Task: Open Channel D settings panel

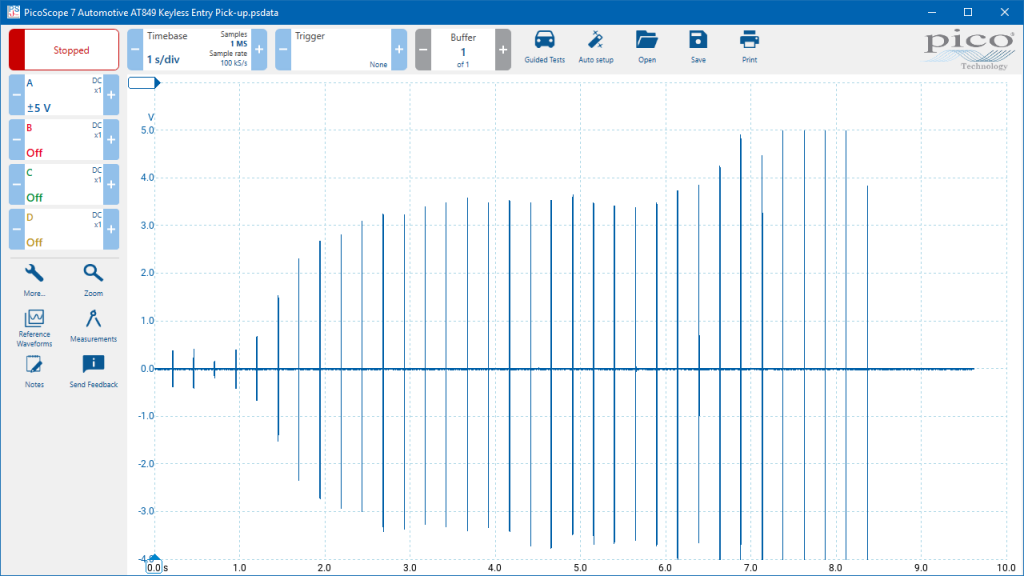Action: pyautogui.click(x=64, y=229)
